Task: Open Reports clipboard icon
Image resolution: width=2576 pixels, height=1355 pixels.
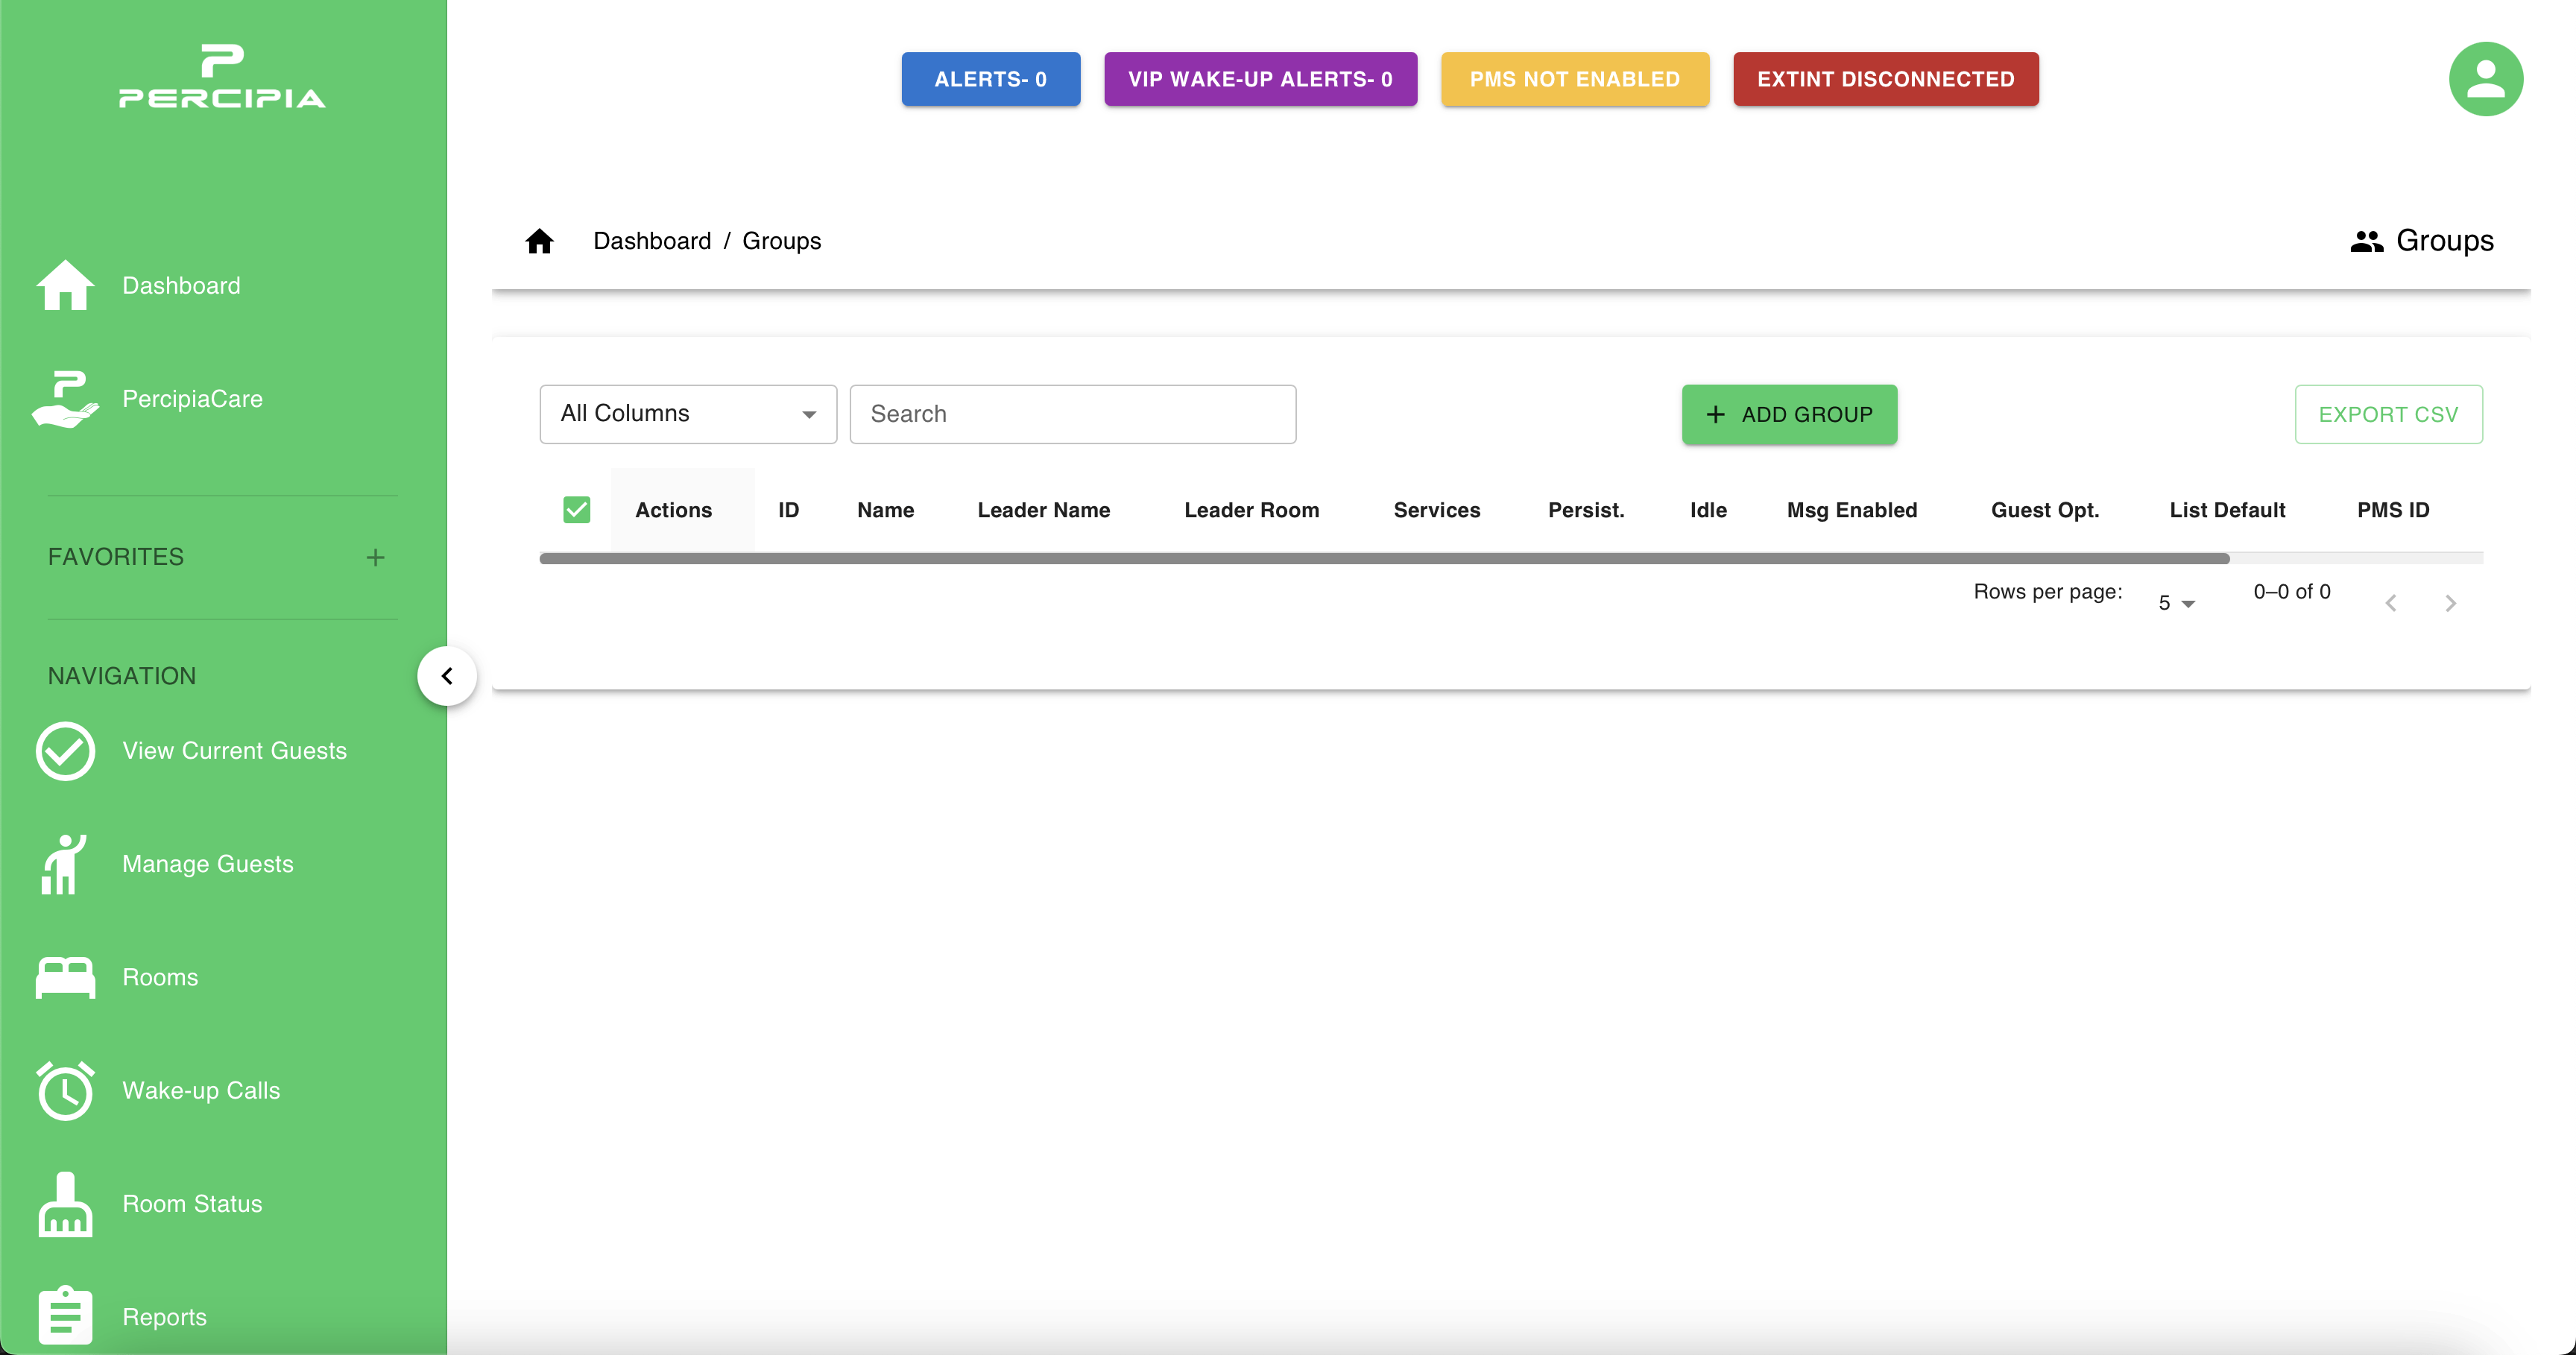Action: coord(65,1316)
